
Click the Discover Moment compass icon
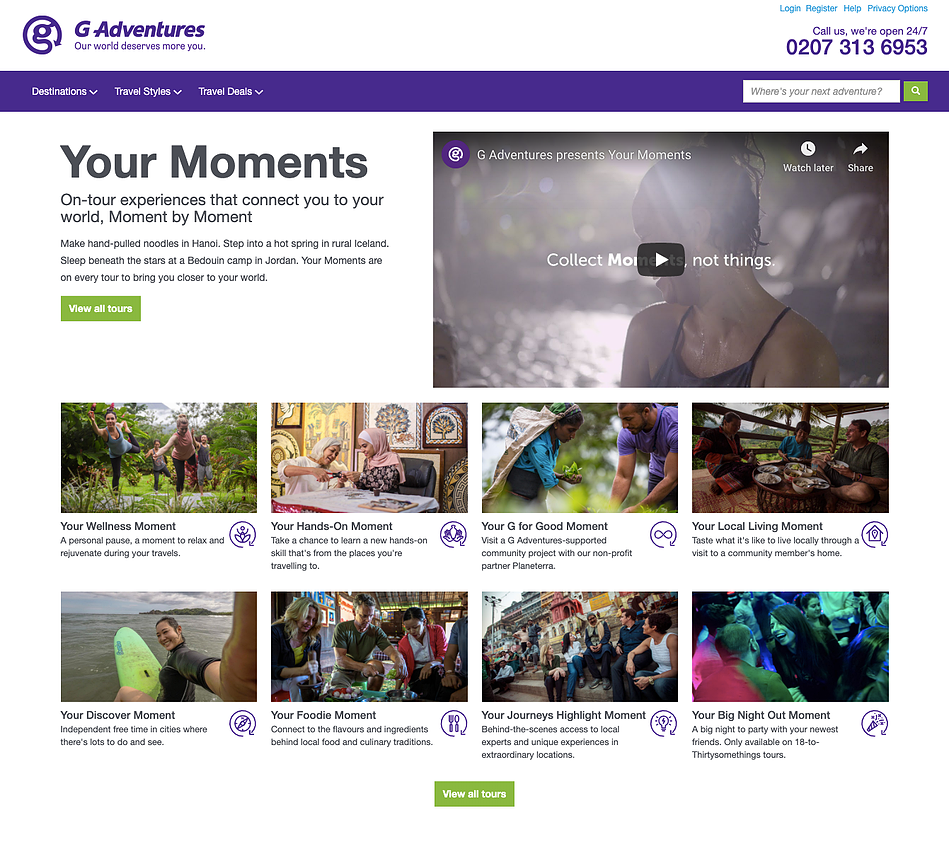(x=243, y=723)
